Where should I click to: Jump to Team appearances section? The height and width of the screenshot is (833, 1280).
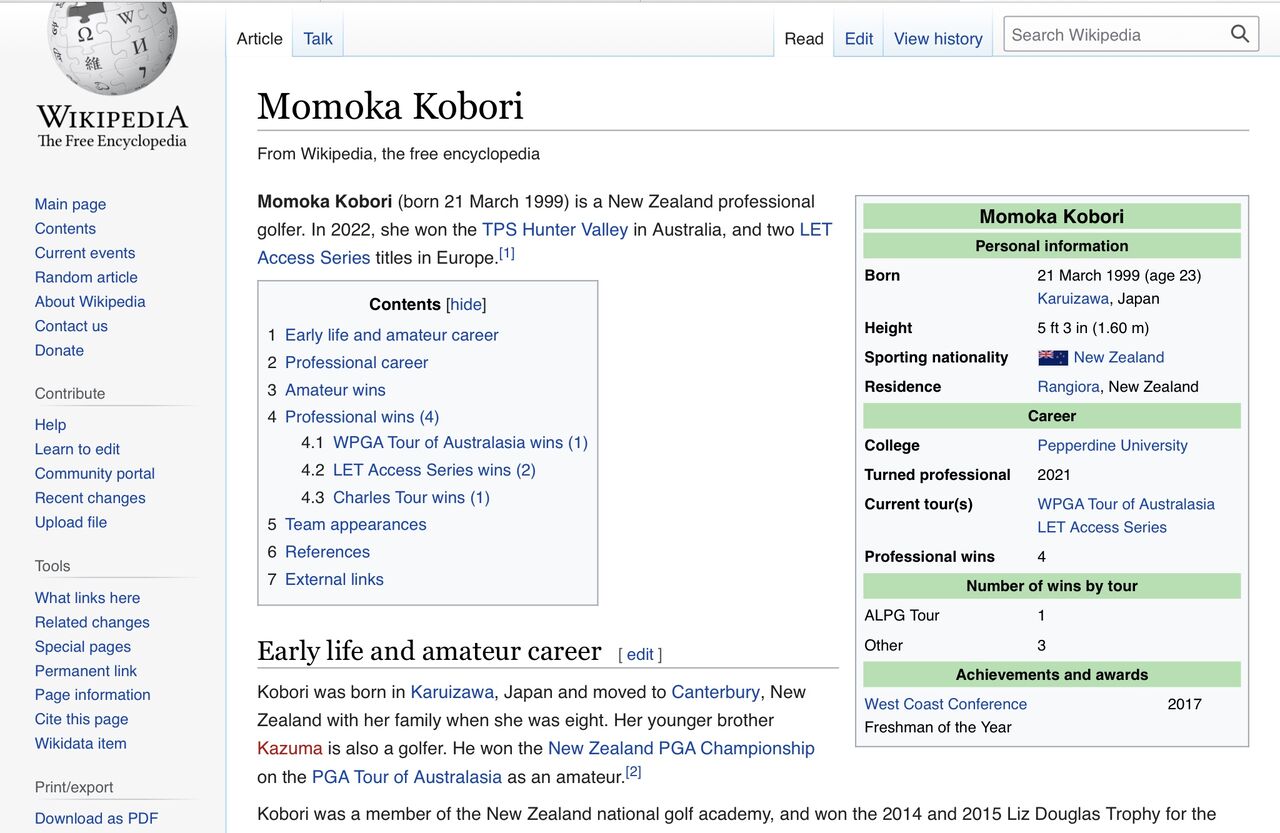355,524
